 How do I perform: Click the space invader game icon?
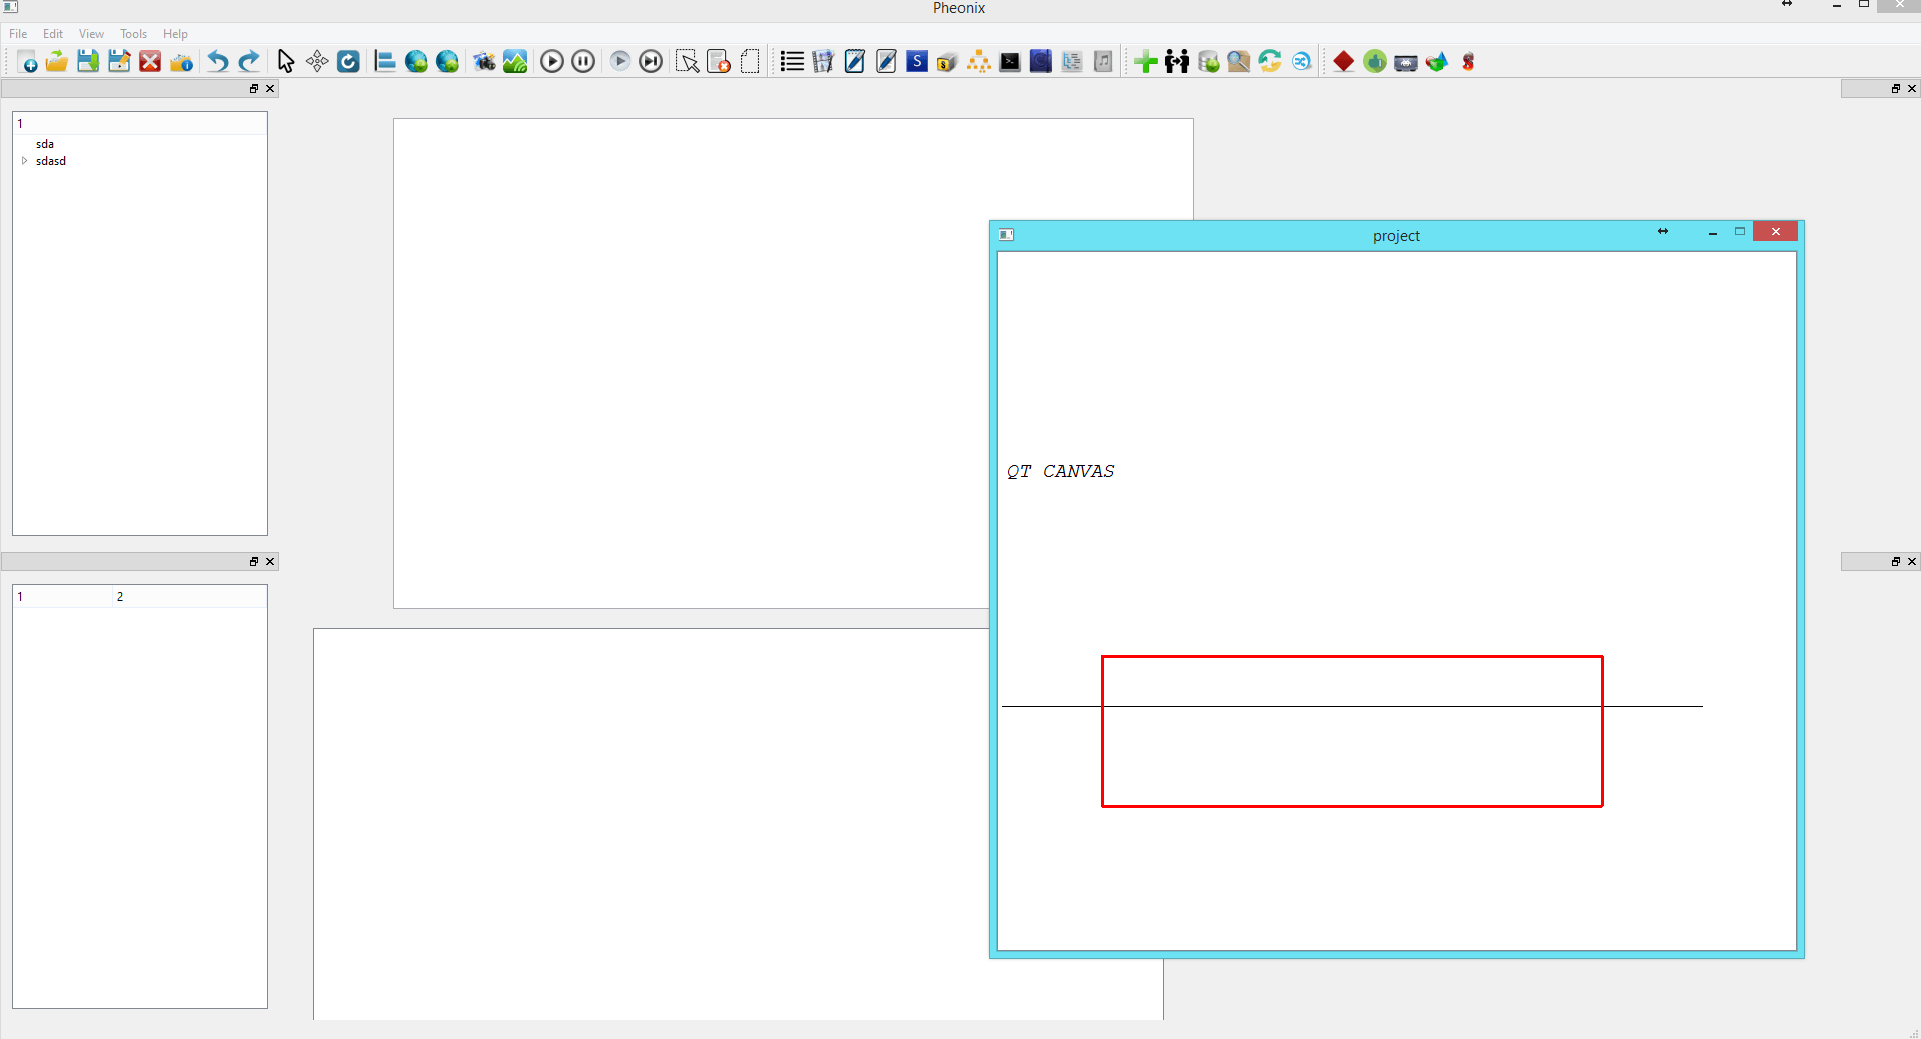coord(1406,62)
